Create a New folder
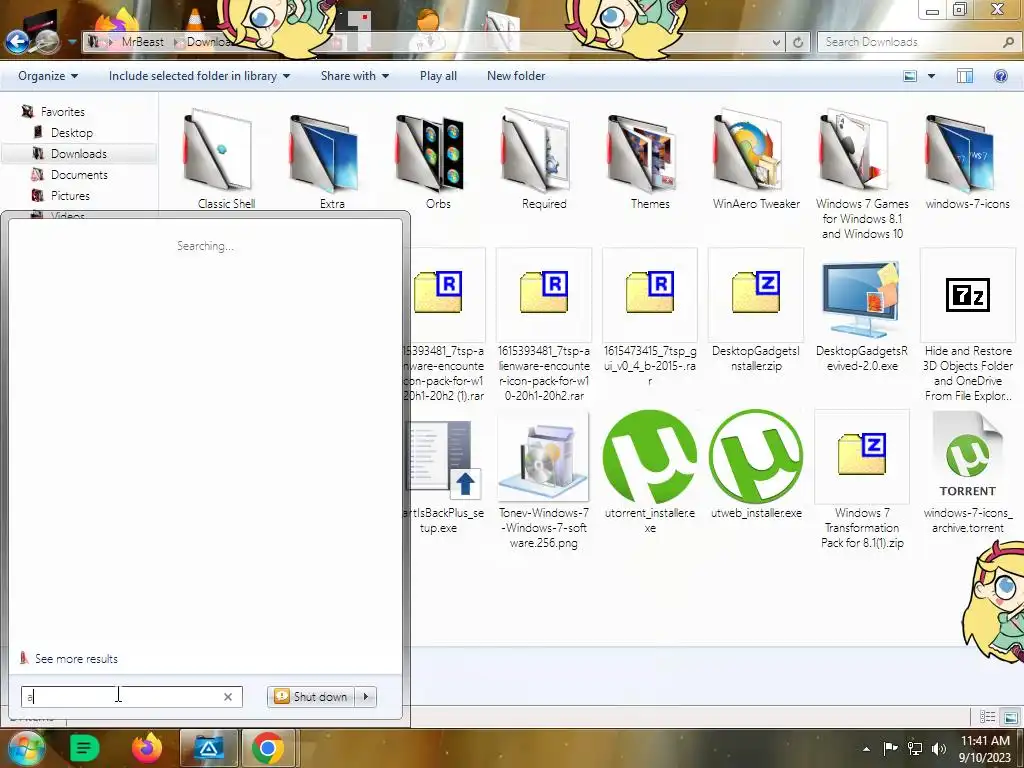 click(516, 76)
